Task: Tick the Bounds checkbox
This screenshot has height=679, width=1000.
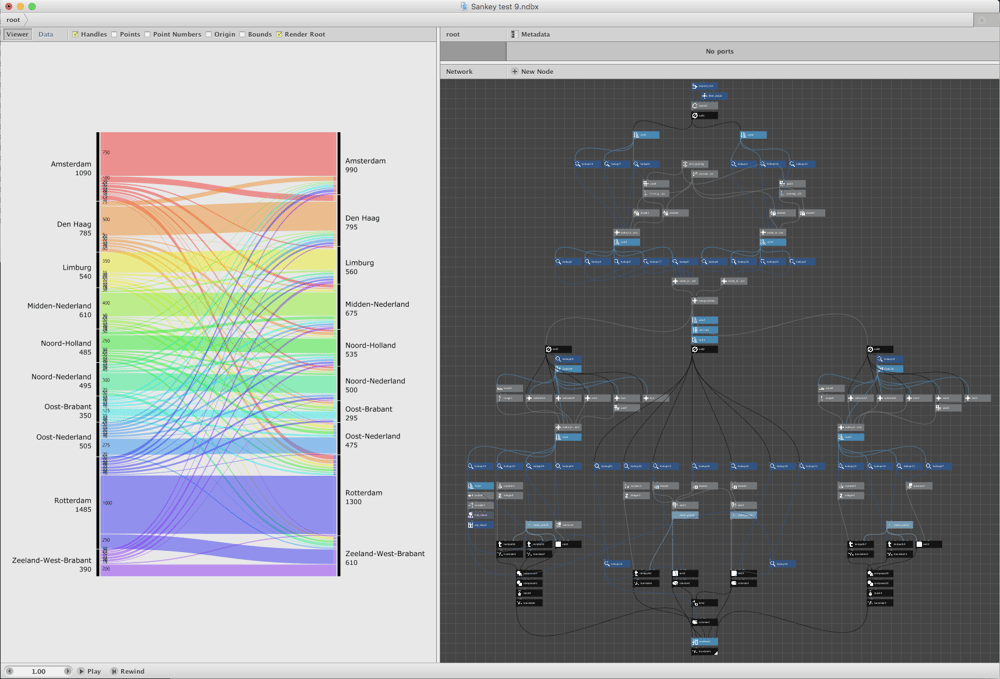Action: click(242, 34)
